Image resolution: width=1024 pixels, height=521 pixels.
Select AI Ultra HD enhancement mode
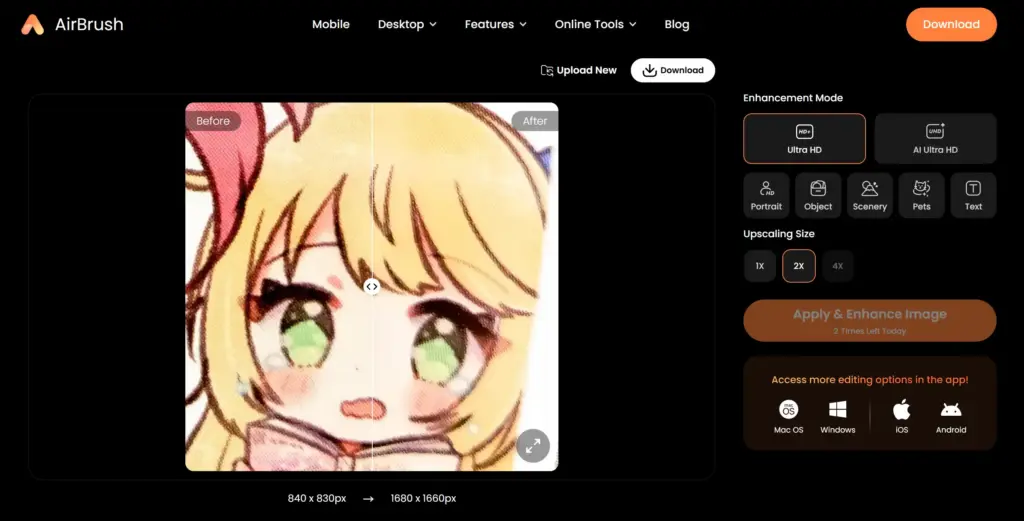point(935,138)
